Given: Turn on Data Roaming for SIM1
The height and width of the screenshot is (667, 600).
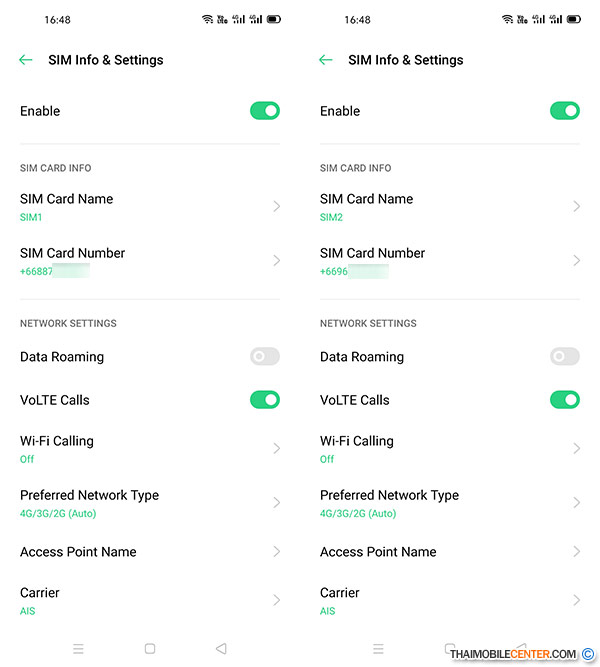Looking at the screenshot, I should [265, 357].
